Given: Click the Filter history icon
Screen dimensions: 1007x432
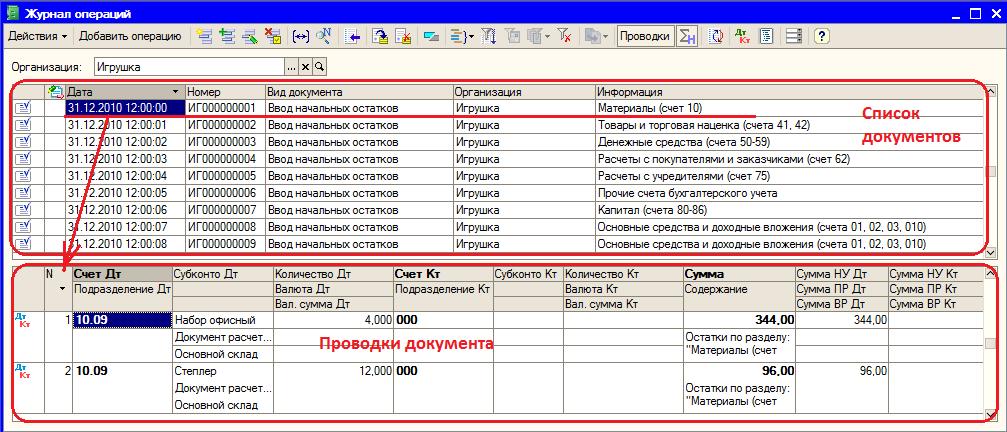Looking at the screenshot, I should pos(534,37).
